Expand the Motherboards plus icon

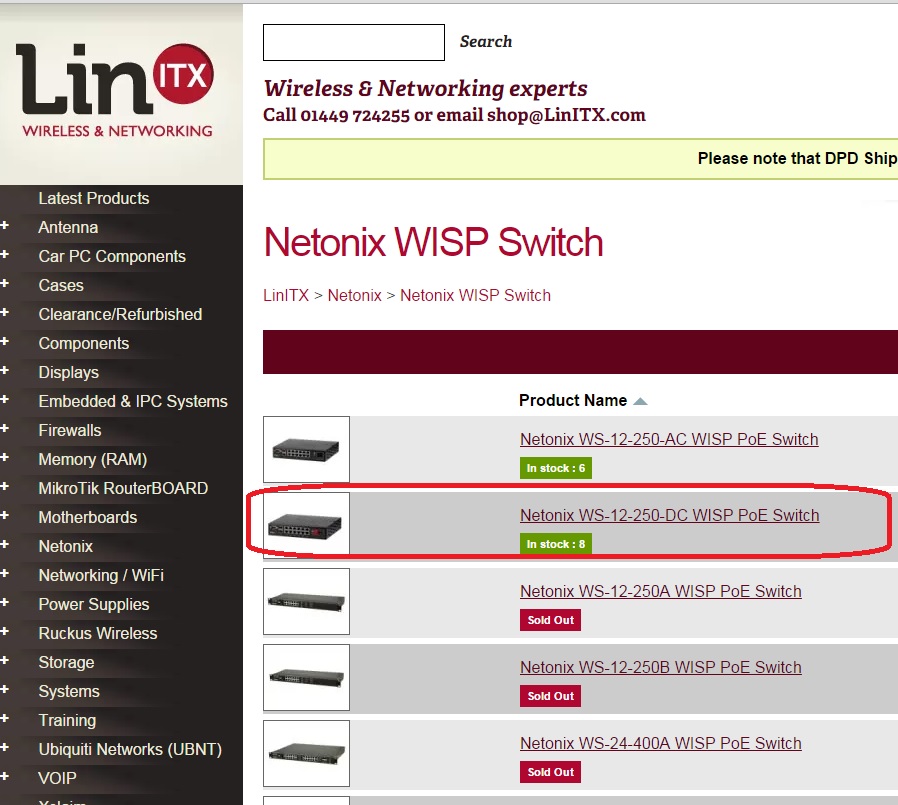click(x=5, y=515)
